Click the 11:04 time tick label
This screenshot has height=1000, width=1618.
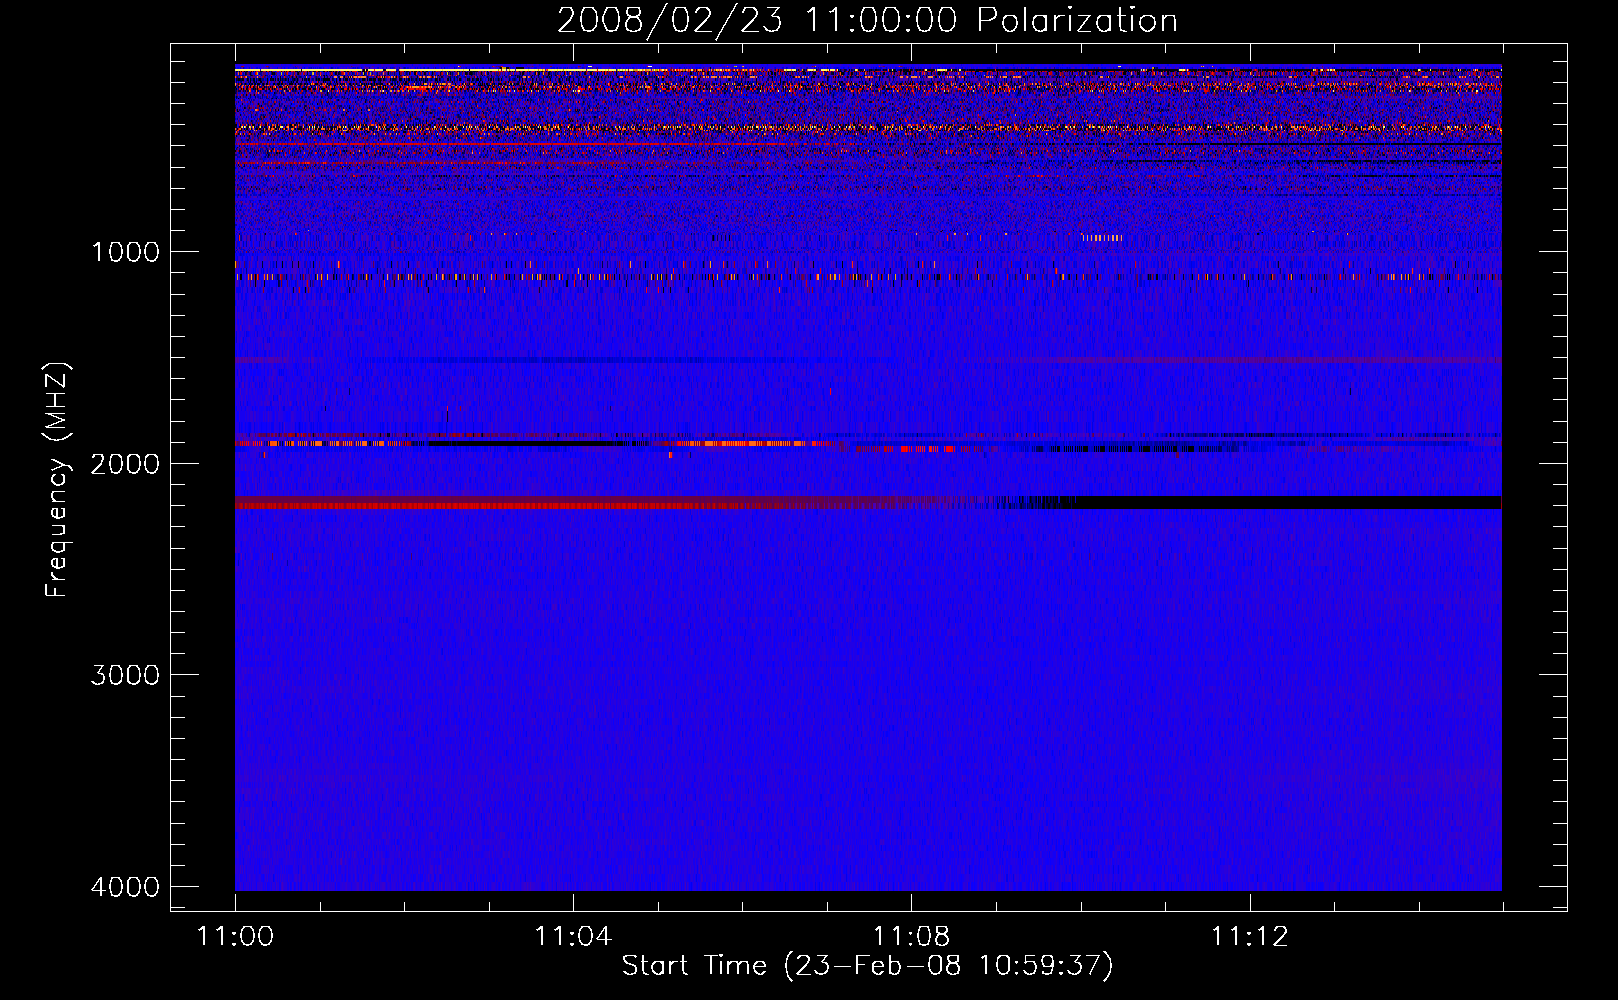[573, 937]
